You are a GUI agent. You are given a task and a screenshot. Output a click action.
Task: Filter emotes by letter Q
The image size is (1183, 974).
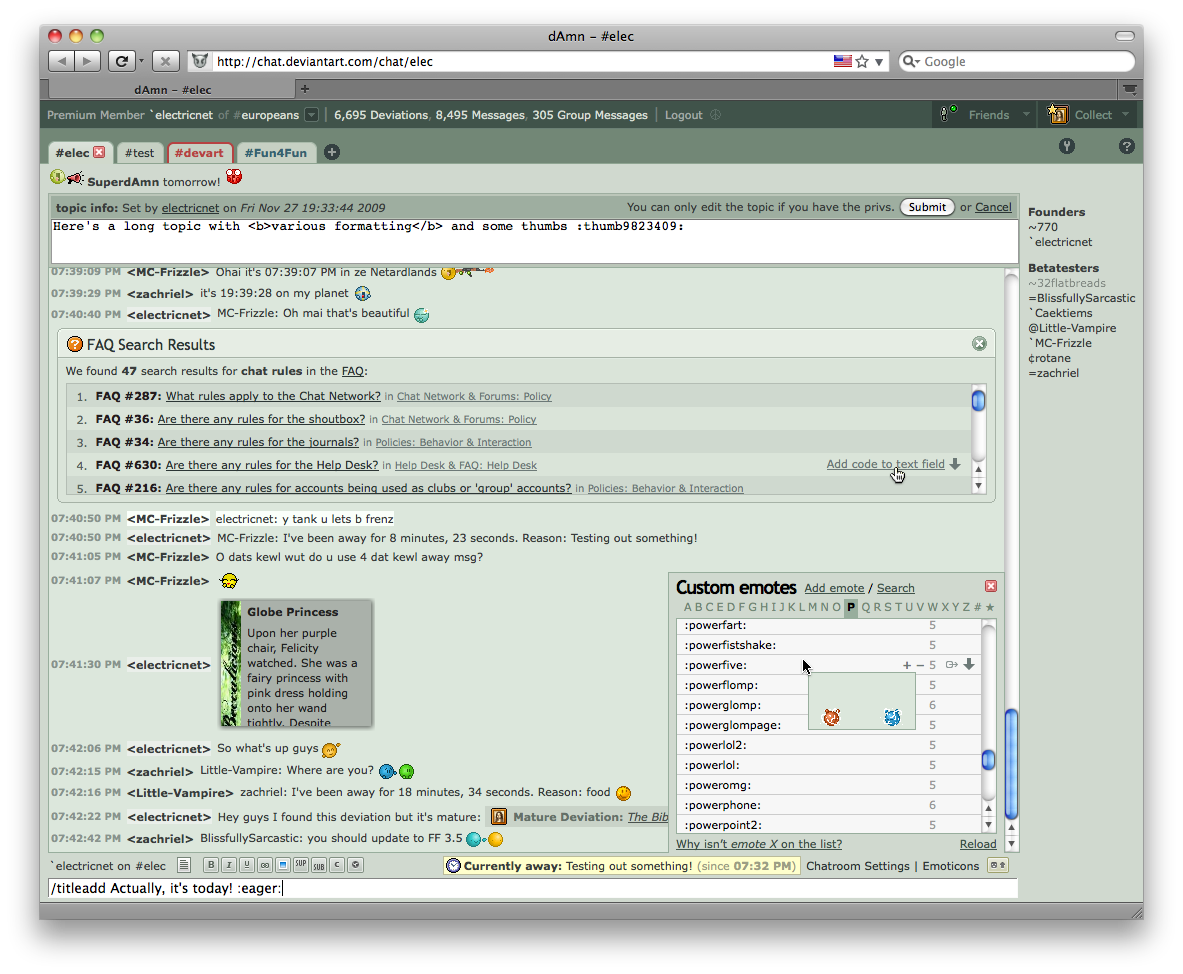pyautogui.click(x=865, y=607)
